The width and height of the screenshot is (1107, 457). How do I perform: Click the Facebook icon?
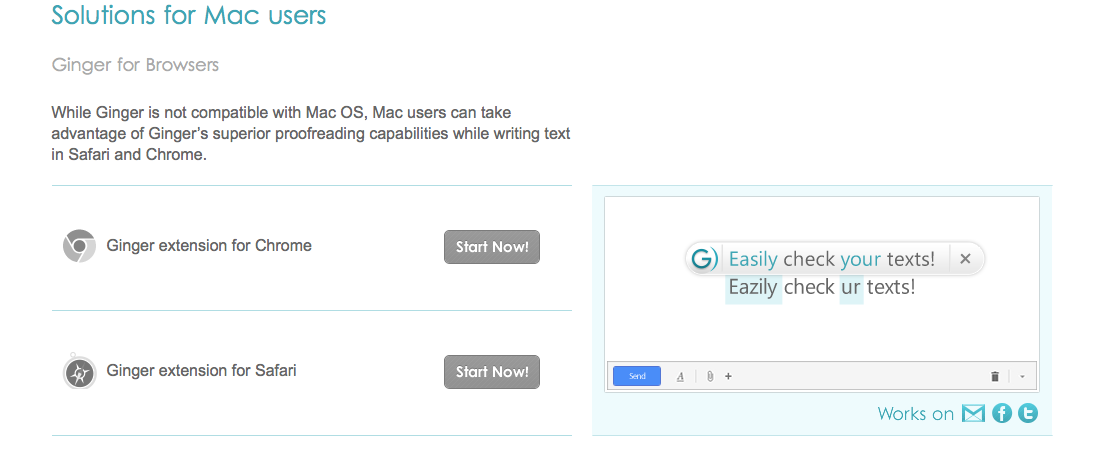[1002, 413]
